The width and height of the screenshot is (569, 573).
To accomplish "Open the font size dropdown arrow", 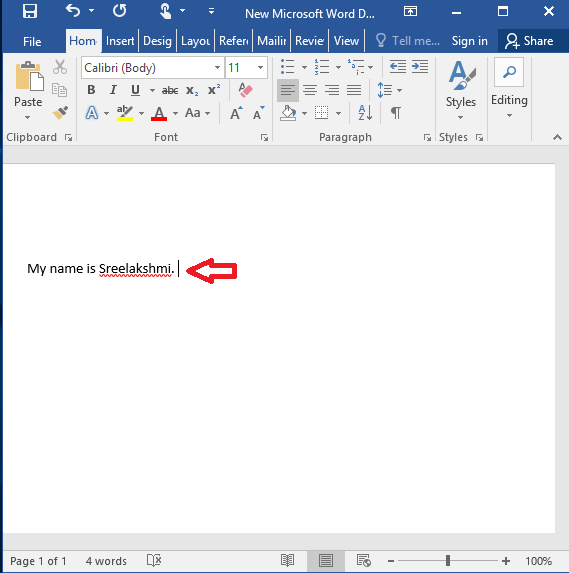I will click(260, 68).
